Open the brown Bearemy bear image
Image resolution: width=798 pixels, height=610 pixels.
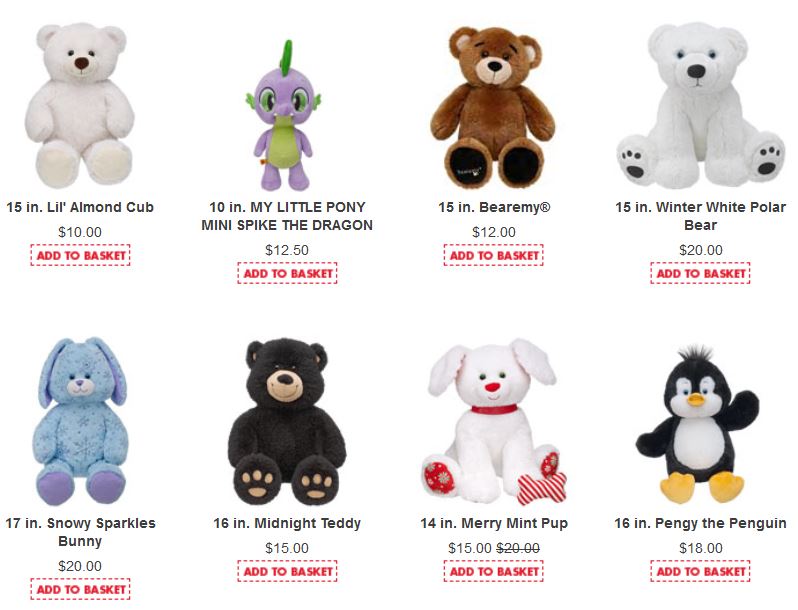(493, 107)
